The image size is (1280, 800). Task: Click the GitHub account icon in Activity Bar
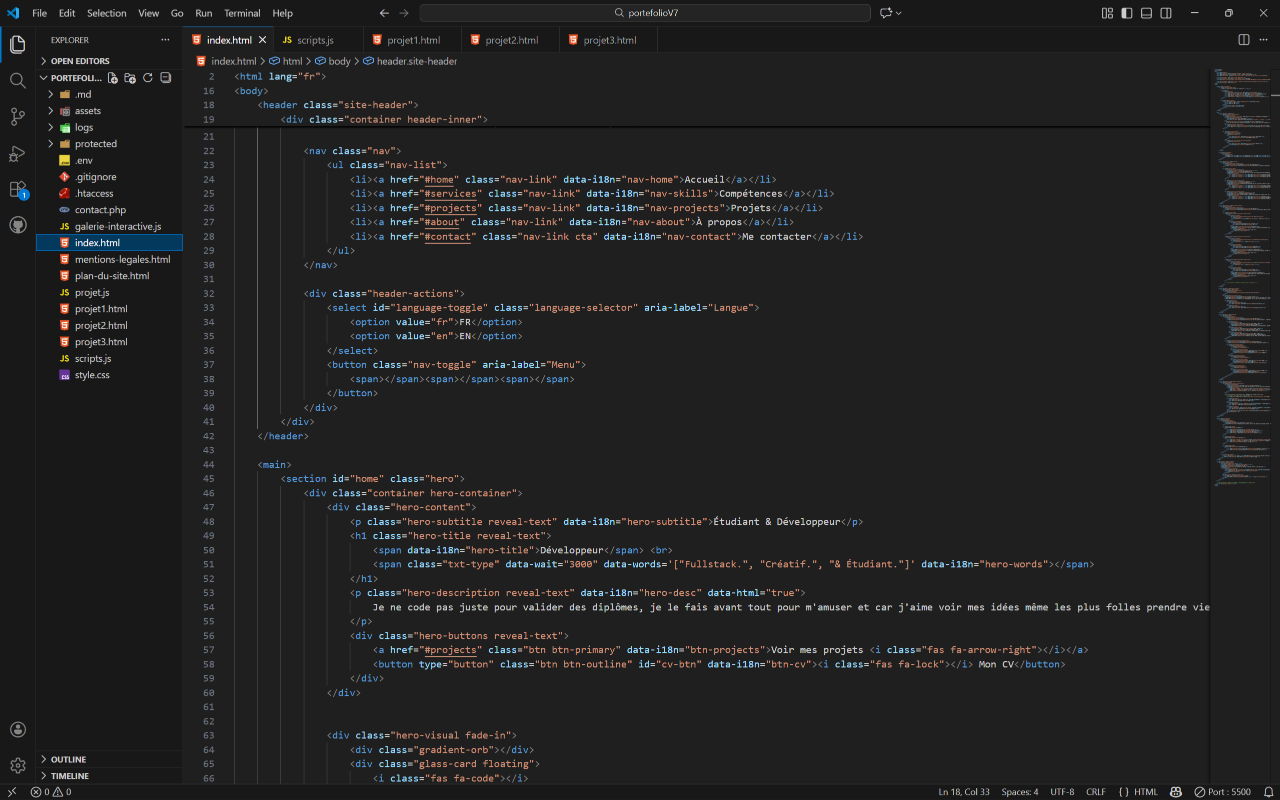point(17,225)
